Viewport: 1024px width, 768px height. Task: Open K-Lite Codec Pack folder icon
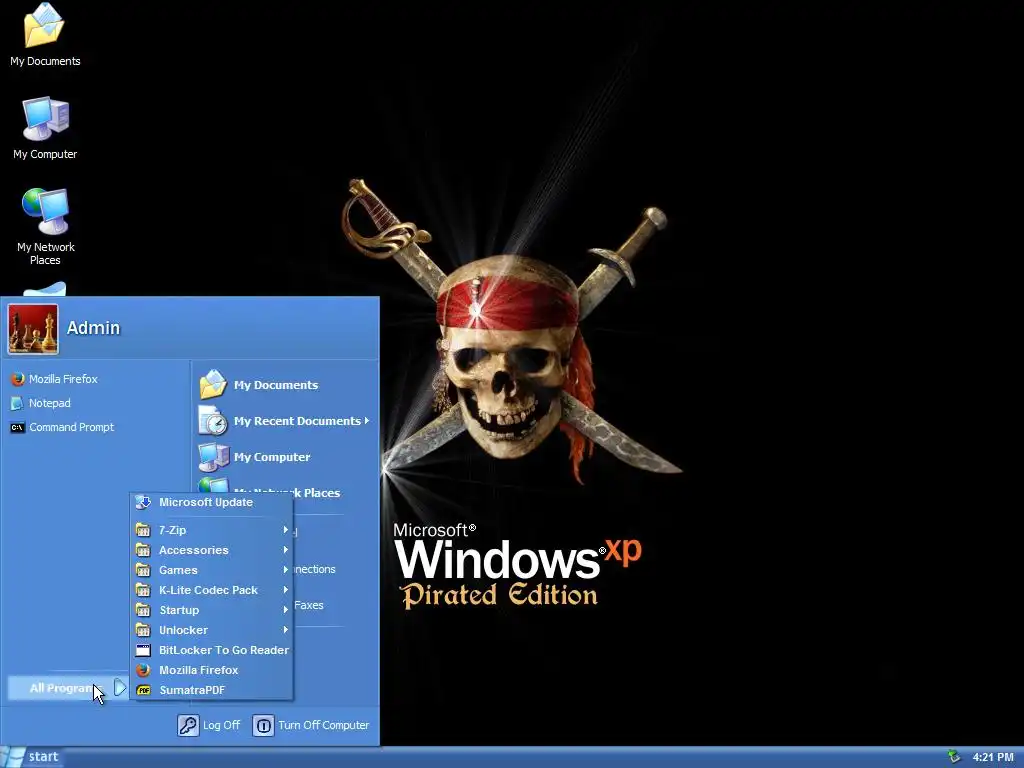pyautogui.click(x=143, y=590)
